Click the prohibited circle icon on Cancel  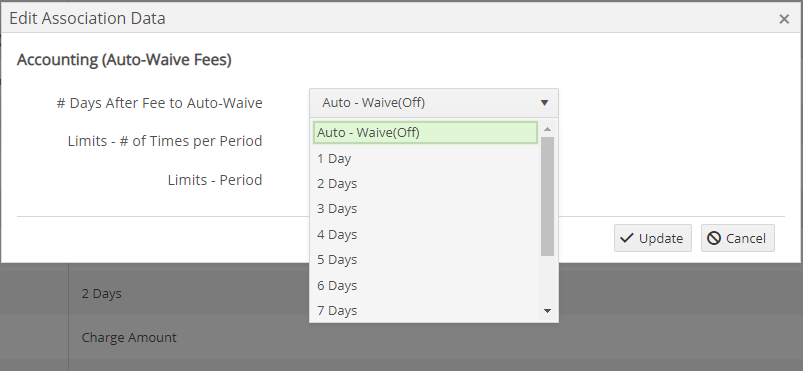[714, 238]
